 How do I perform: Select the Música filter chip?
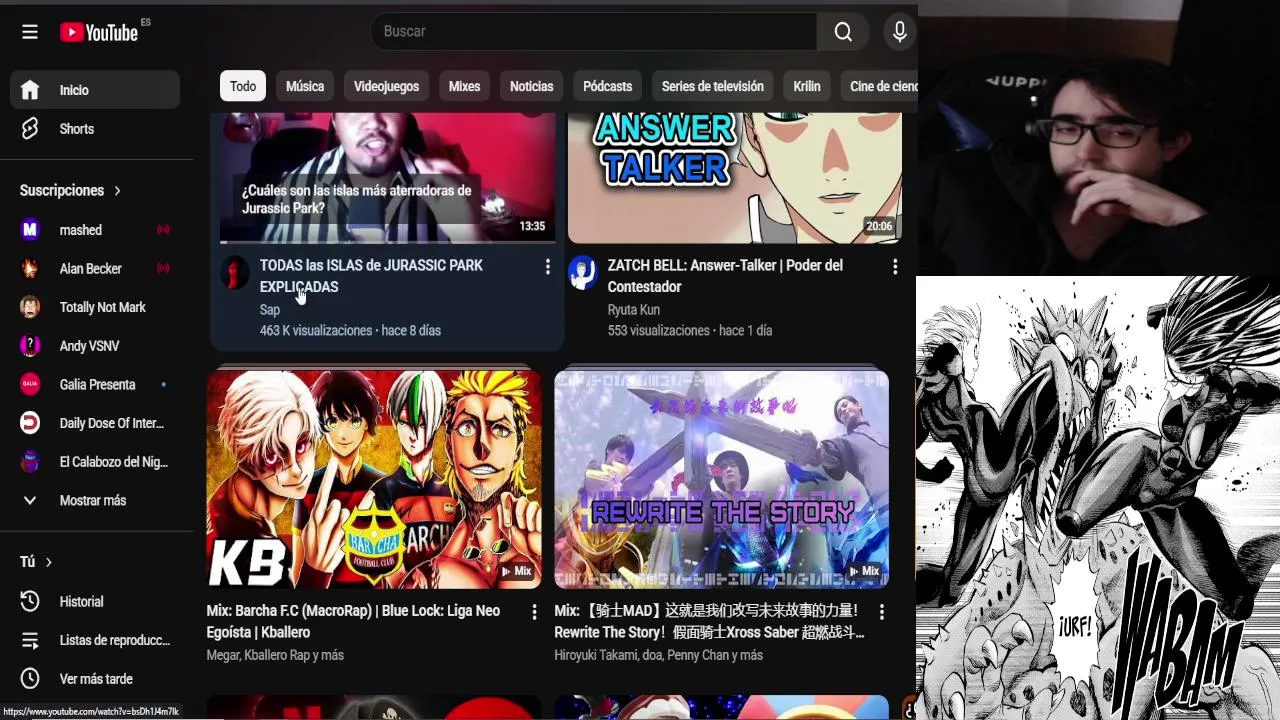(x=305, y=87)
